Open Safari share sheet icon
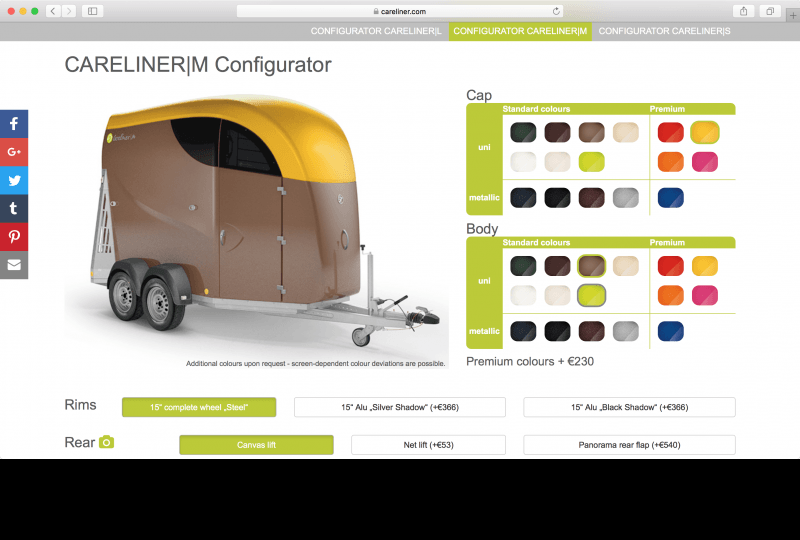The width and height of the screenshot is (800, 540). coord(743,11)
